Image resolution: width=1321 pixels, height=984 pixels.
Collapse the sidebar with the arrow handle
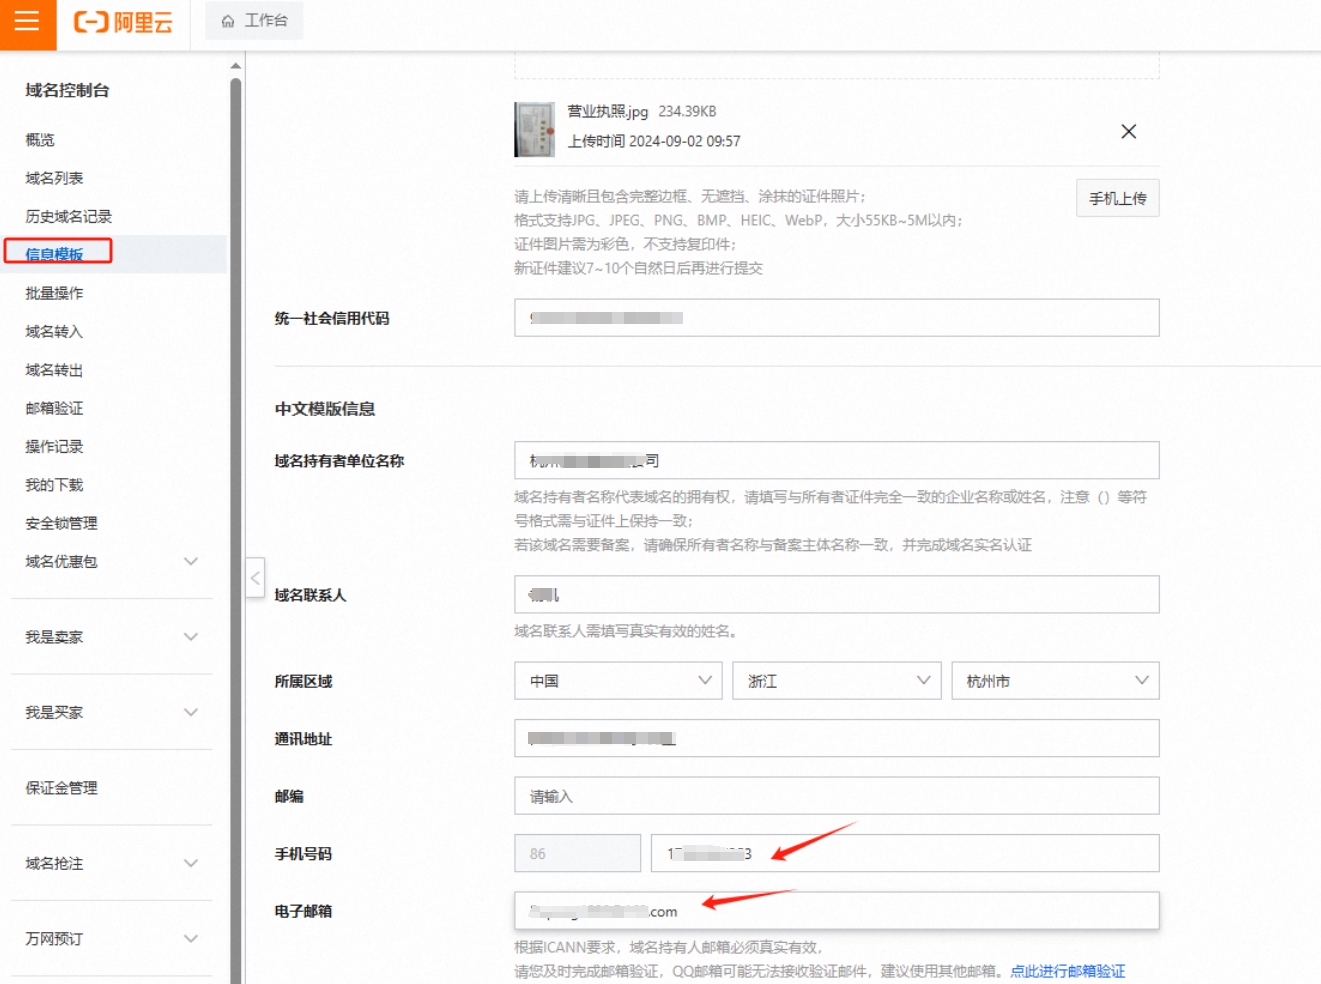click(256, 578)
